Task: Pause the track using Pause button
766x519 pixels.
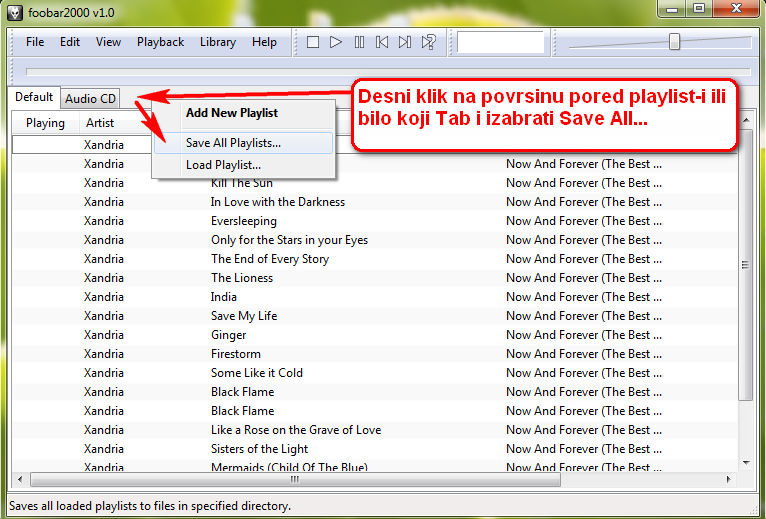Action: 359,42
